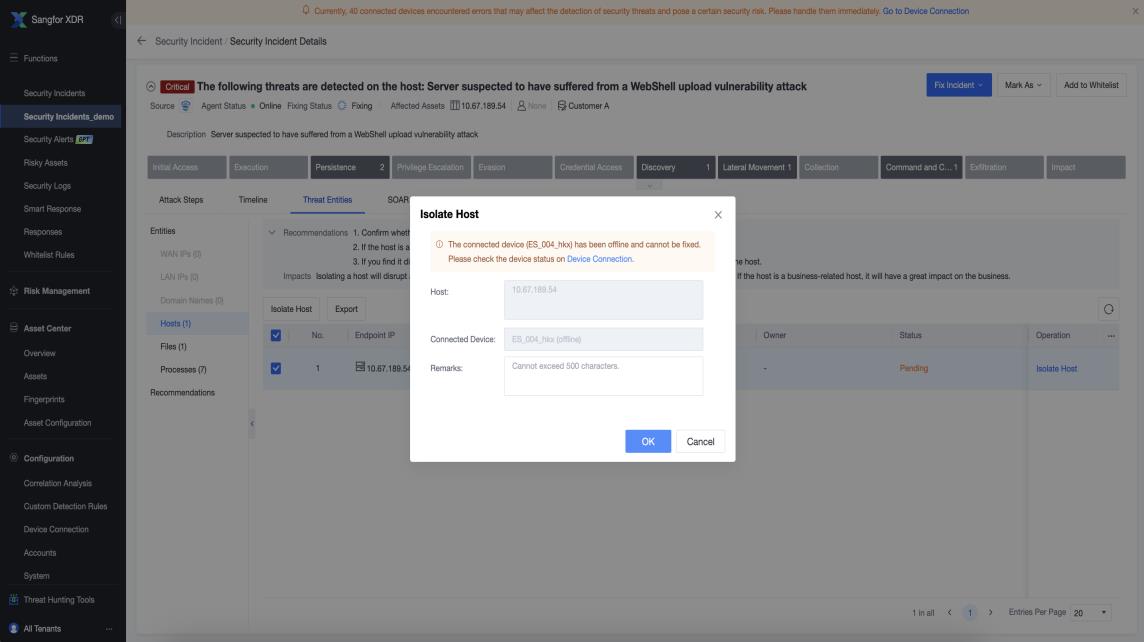Image resolution: width=1144 pixels, height=642 pixels.
Task: Click the Functions menu icon
Action: tap(13, 58)
